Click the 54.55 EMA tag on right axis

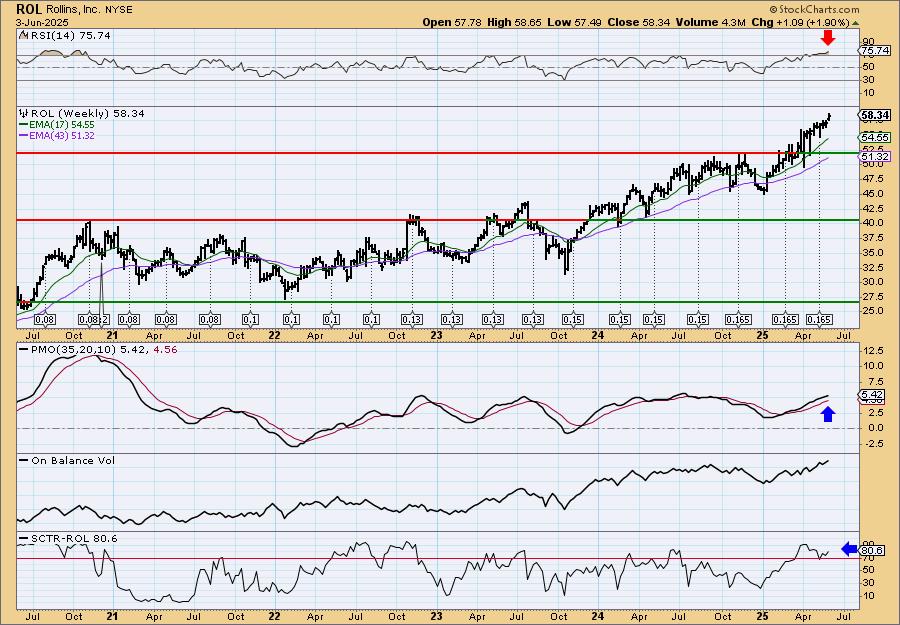(x=875, y=138)
